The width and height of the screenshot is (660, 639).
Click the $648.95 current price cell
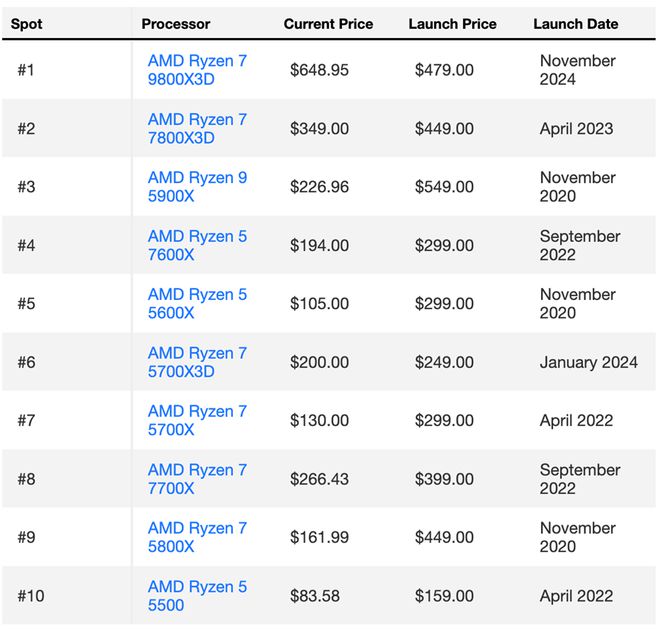coord(319,70)
